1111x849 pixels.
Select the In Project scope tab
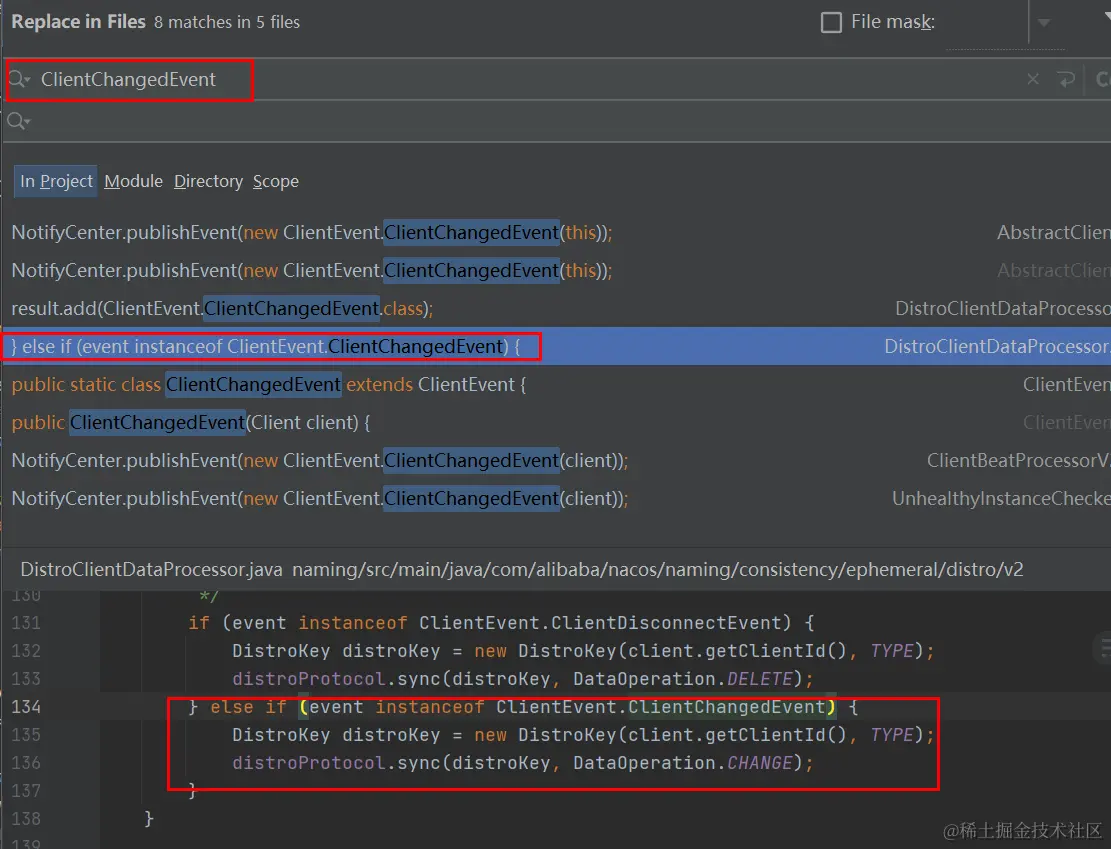56,181
